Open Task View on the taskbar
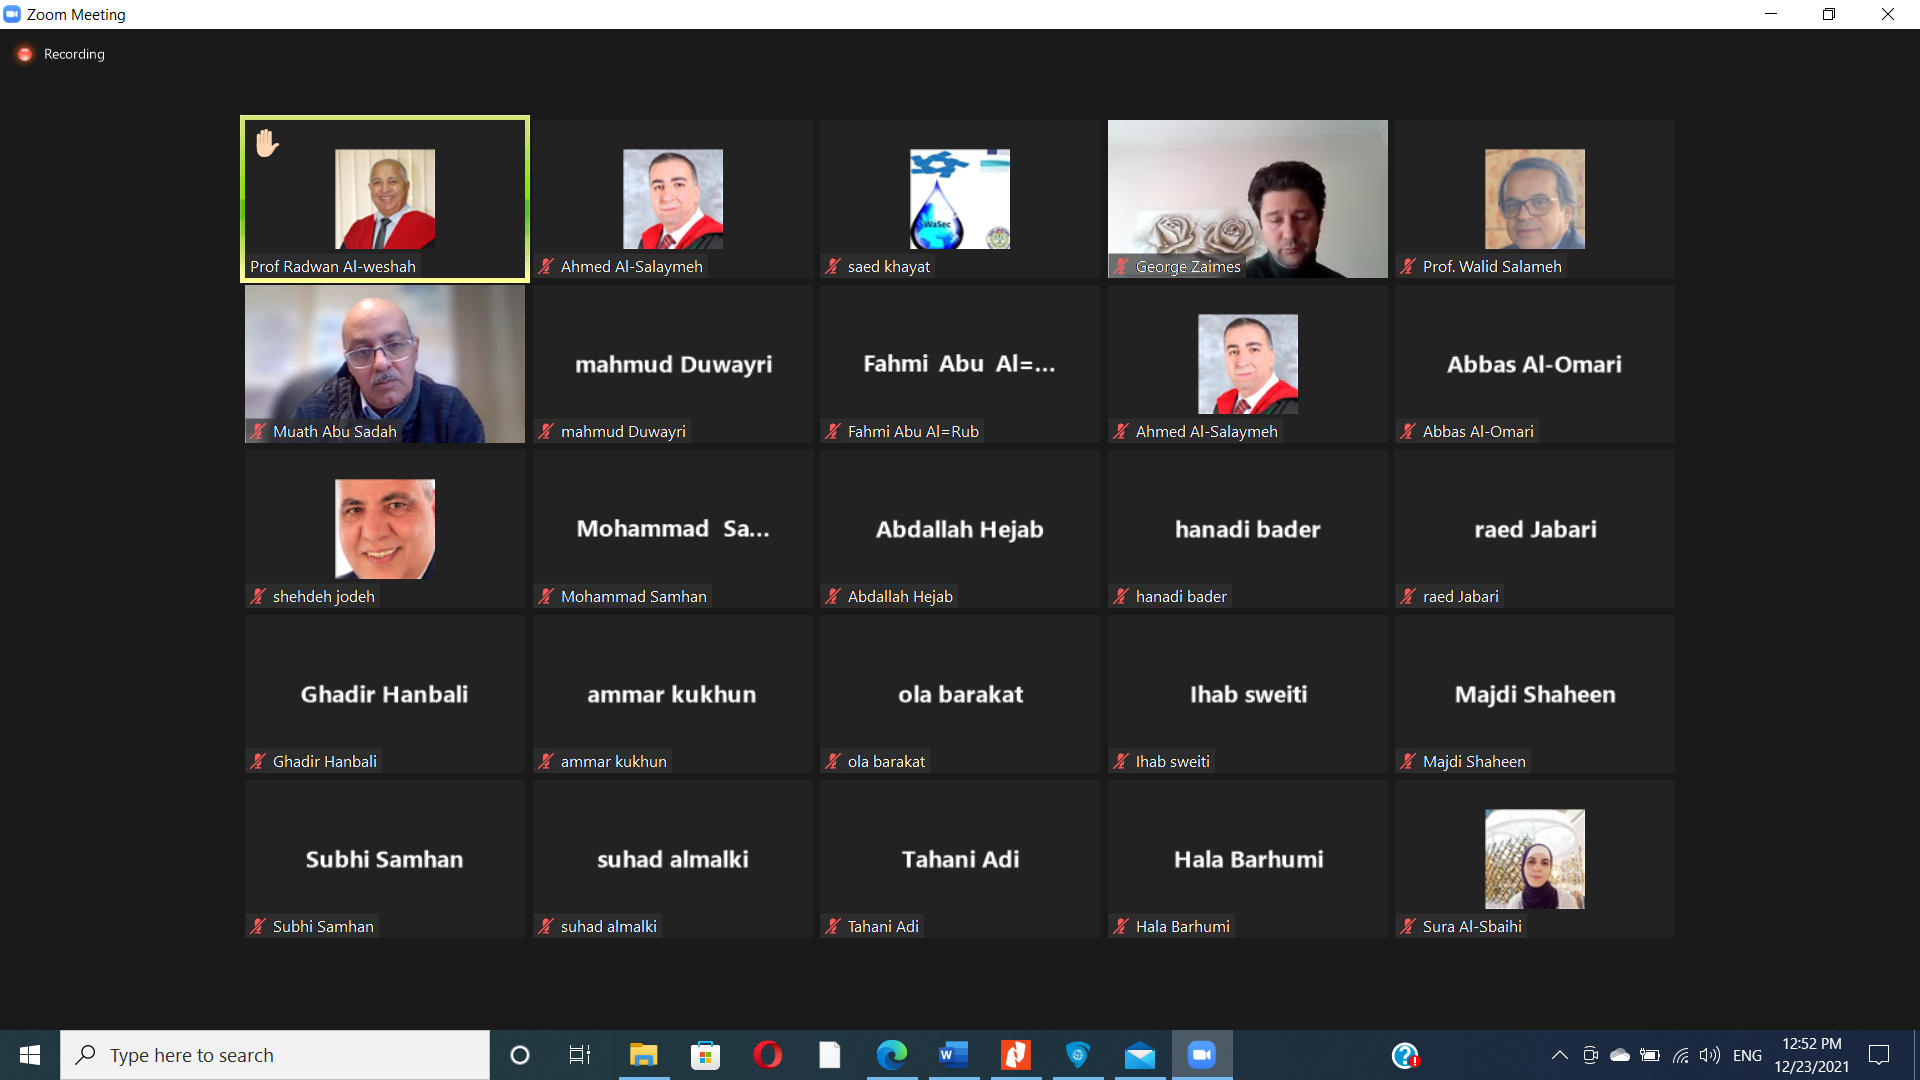The image size is (1920, 1080). [x=580, y=1055]
